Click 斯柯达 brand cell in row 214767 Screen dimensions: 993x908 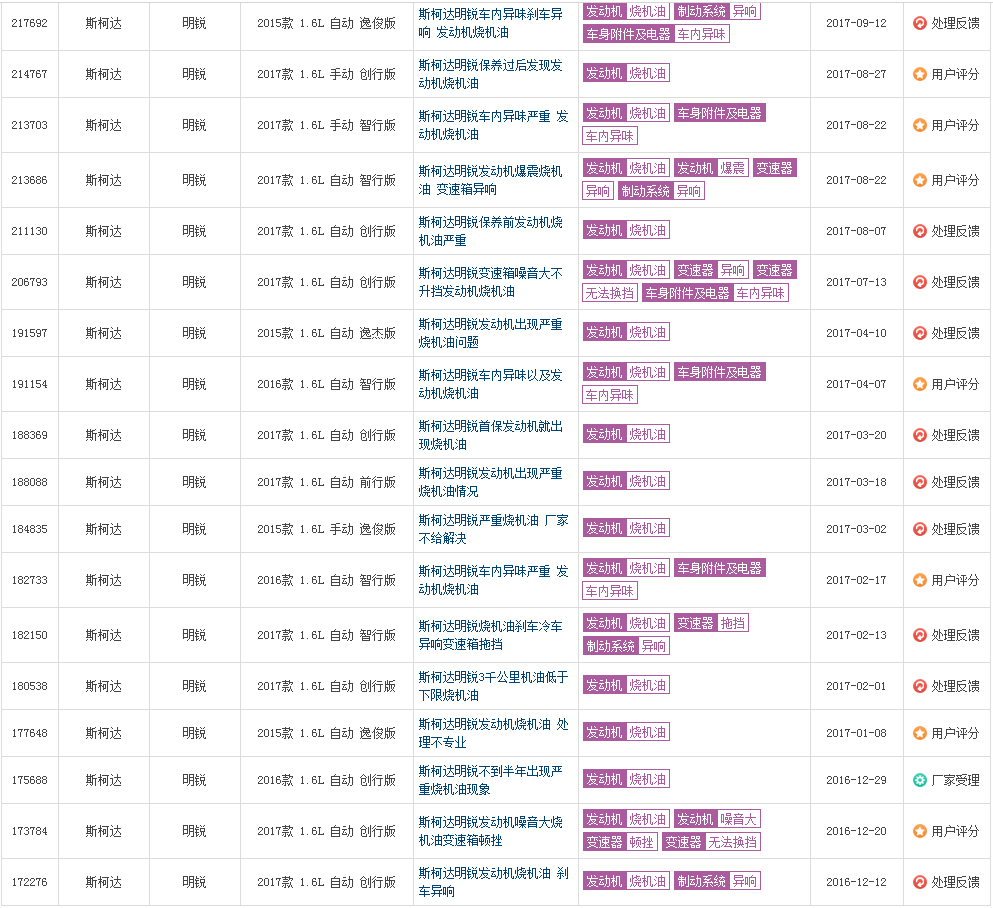[x=104, y=74]
